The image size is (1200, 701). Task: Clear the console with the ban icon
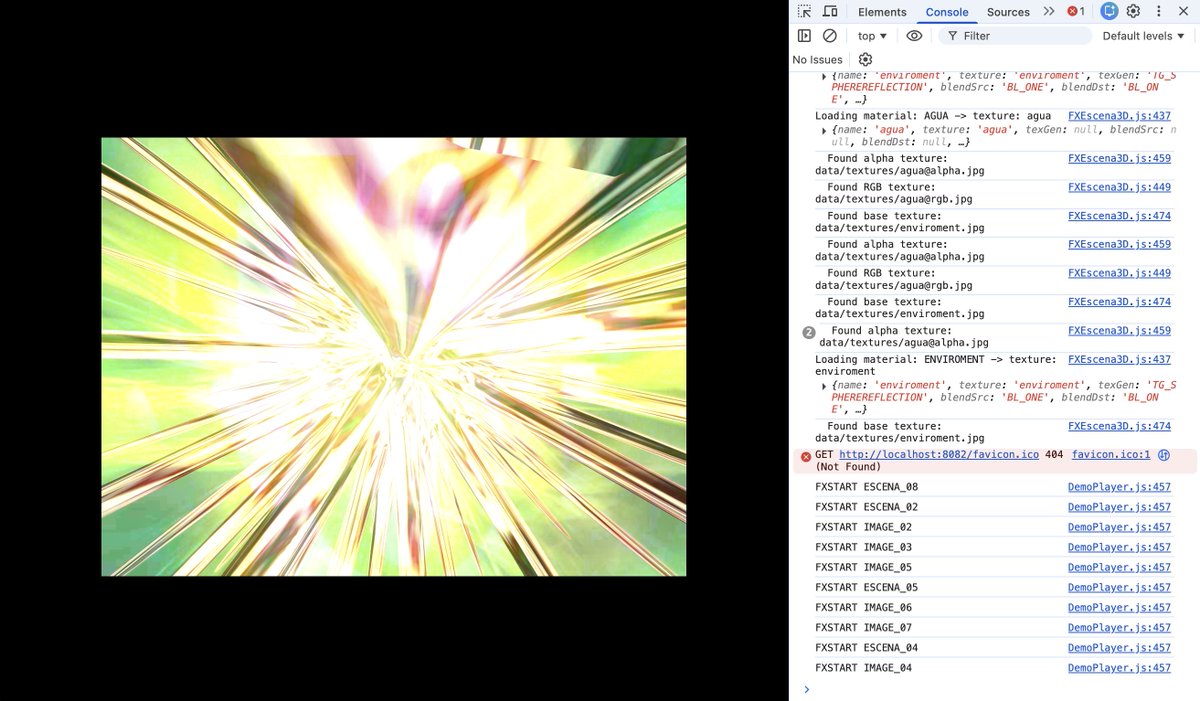pyautogui.click(x=830, y=36)
